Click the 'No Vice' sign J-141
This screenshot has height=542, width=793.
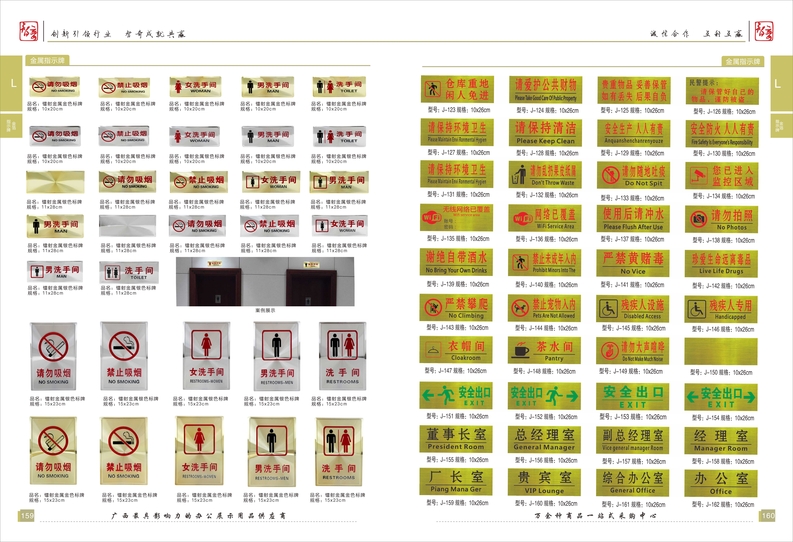point(632,262)
